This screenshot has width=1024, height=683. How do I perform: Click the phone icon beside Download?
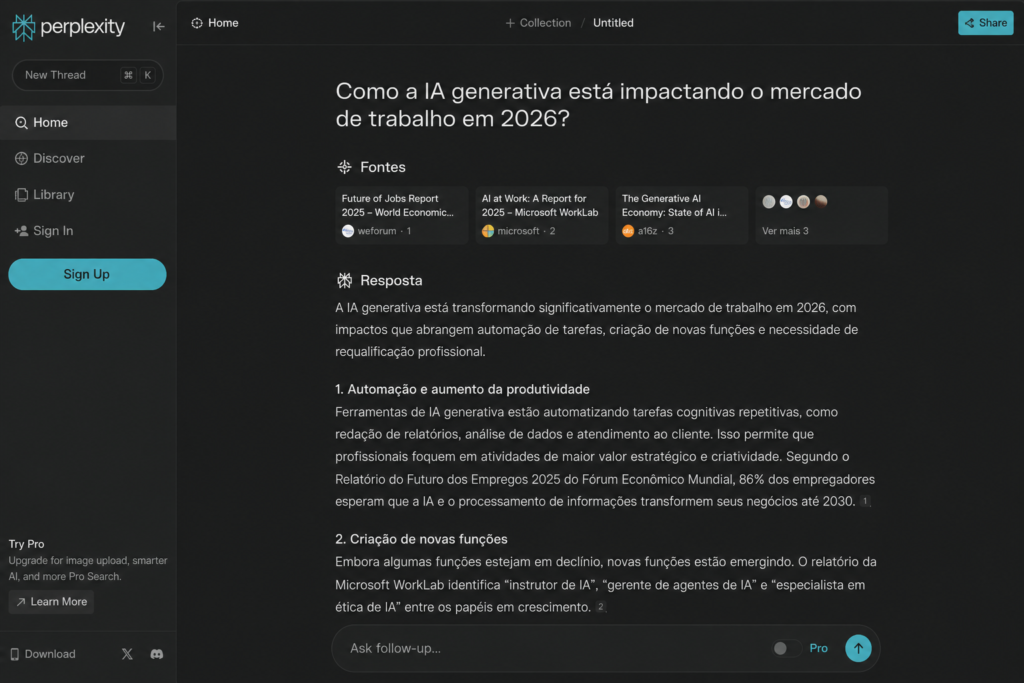point(14,654)
